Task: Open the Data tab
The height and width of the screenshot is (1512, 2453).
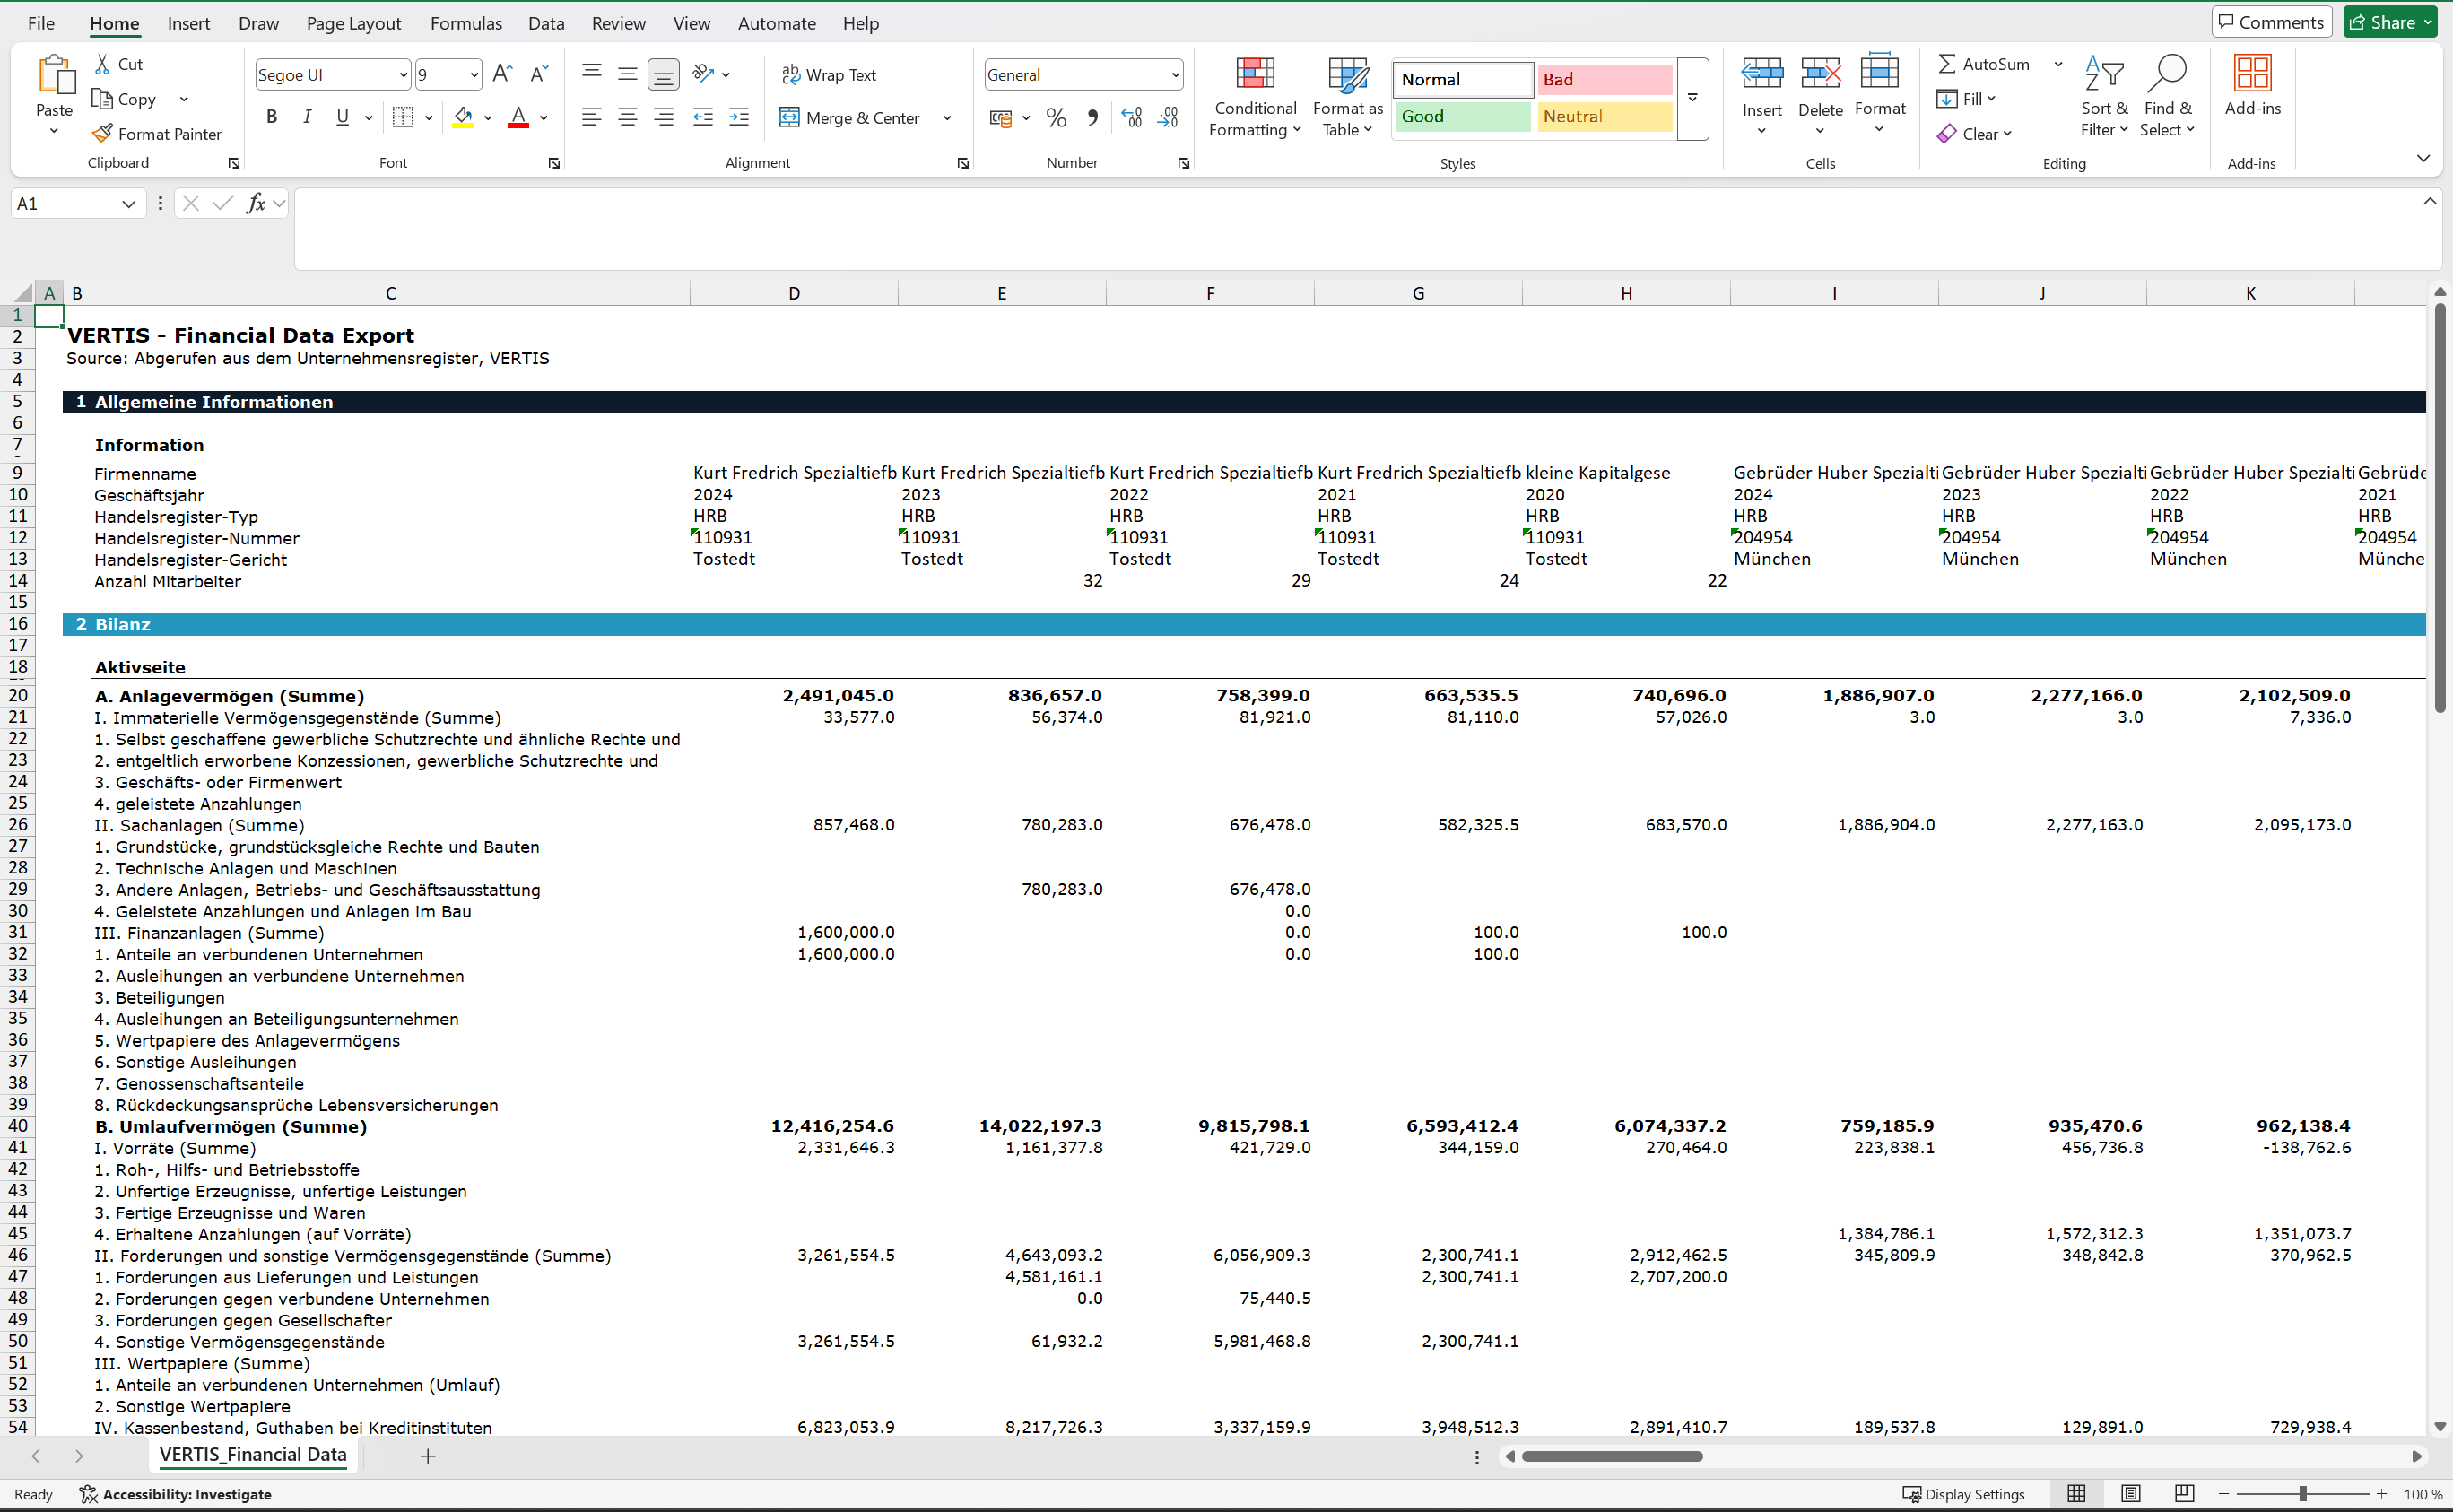Action: [x=546, y=23]
